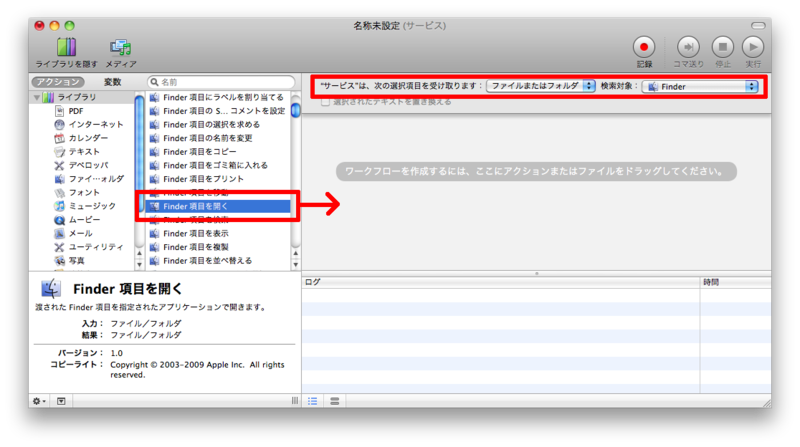Click the toolbar toggle pill button
The width and height of the screenshot is (800, 447).
pos(758,26)
